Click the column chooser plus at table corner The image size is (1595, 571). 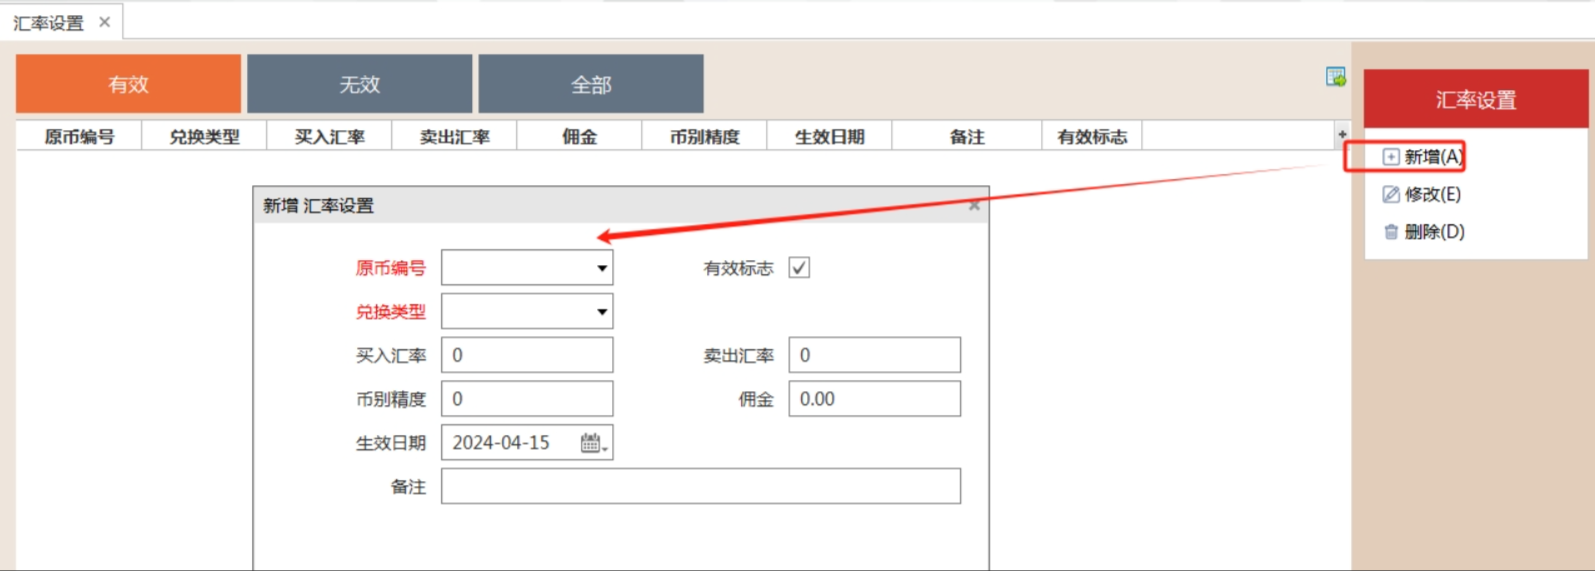tap(1342, 135)
